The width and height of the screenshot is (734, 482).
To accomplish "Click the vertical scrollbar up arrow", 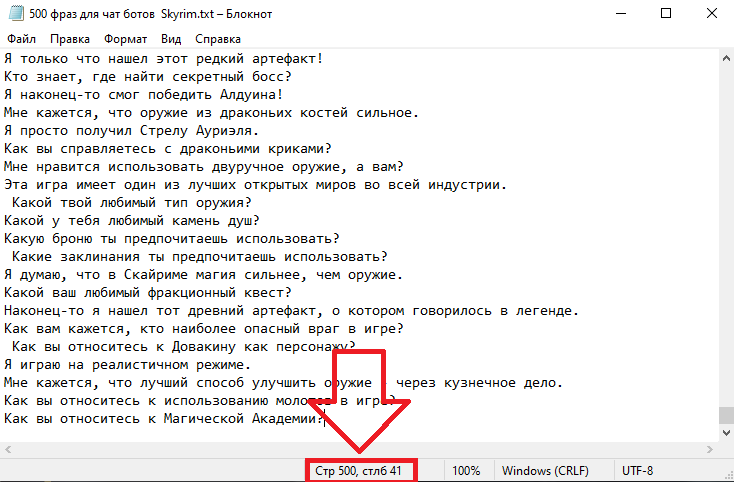I will pos(726,58).
